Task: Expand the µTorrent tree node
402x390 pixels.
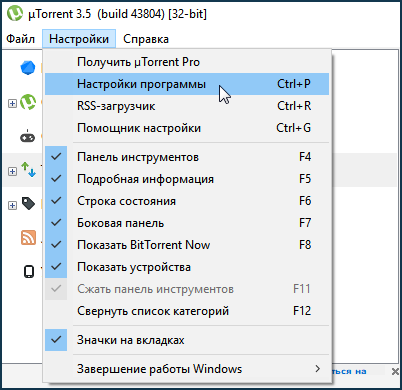Action: point(12,103)
